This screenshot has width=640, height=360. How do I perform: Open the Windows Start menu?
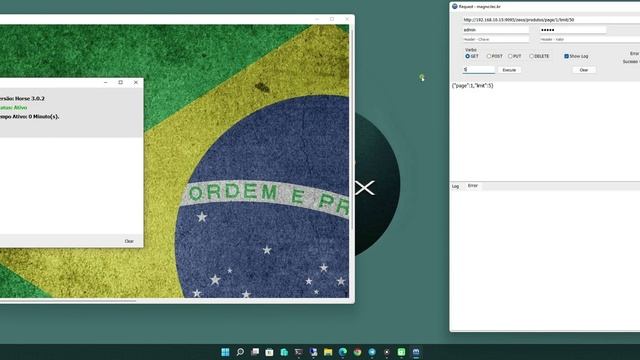pos(225,352)
